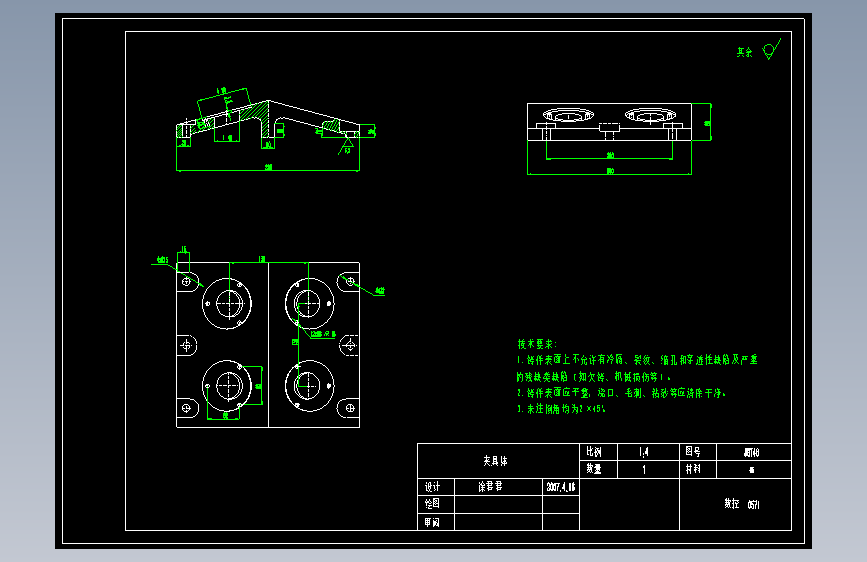Select right elliptical boss in side view
Image resolution: width=867 pixels, height=562 pixels.
pyautogui.click(x=650, y=115)
